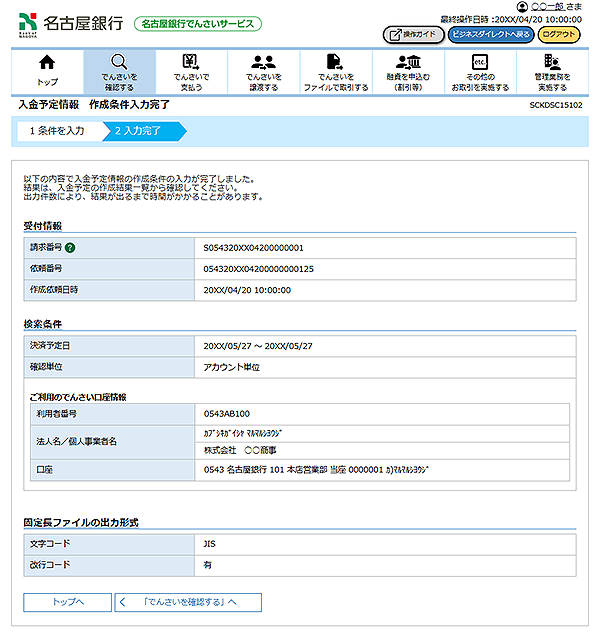Click the トップへ button at bottom
This screenshot has width=600, height=632.
(x=67, y=602)
